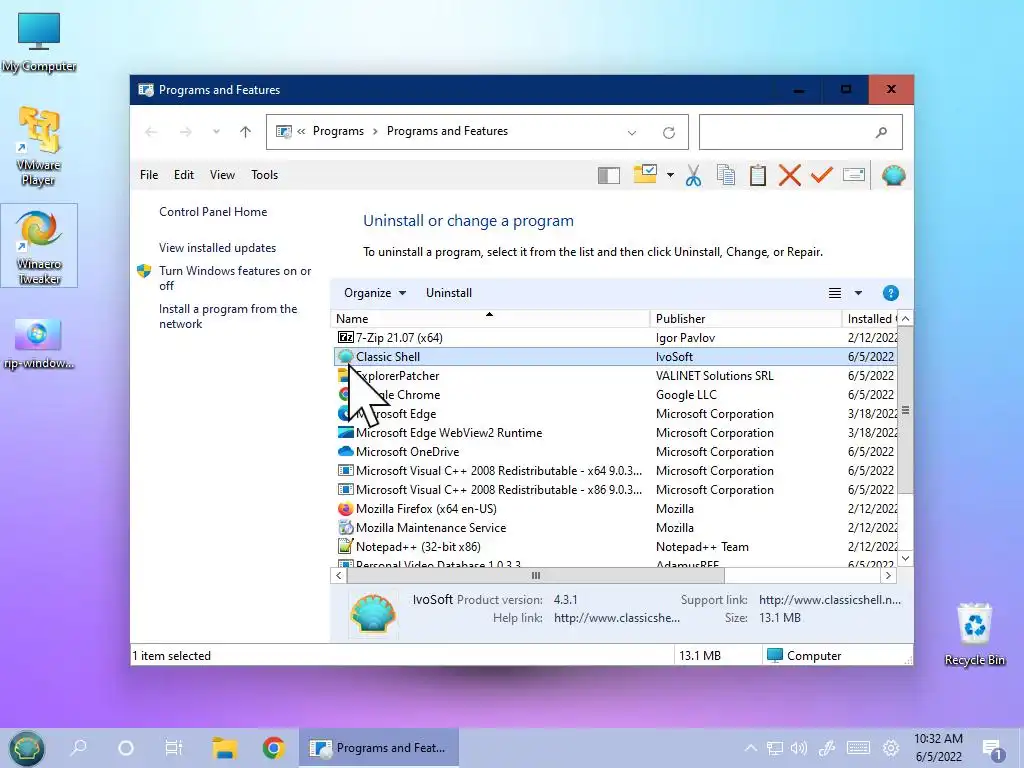This screenshot has height=768, width=1024.
Task: Select Mozilla Maintenance Service entry
Action: [x=614, y=527]
